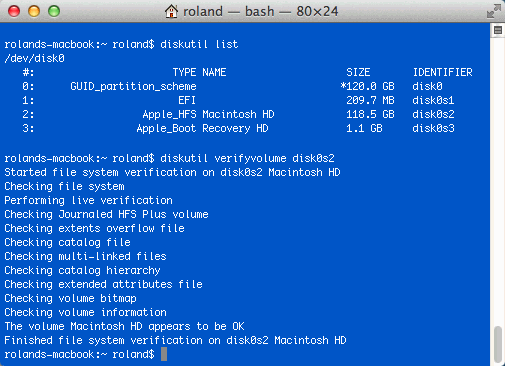Click the window title 'roland — bash — 80×24'
The height and width of the screenshot is (366, 505).
click(x=261, y=11)
